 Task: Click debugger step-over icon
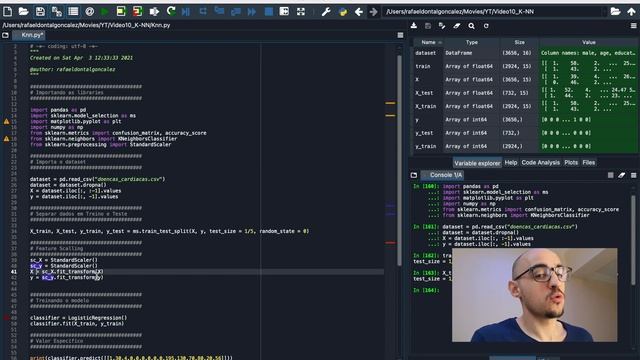point(203,11)
